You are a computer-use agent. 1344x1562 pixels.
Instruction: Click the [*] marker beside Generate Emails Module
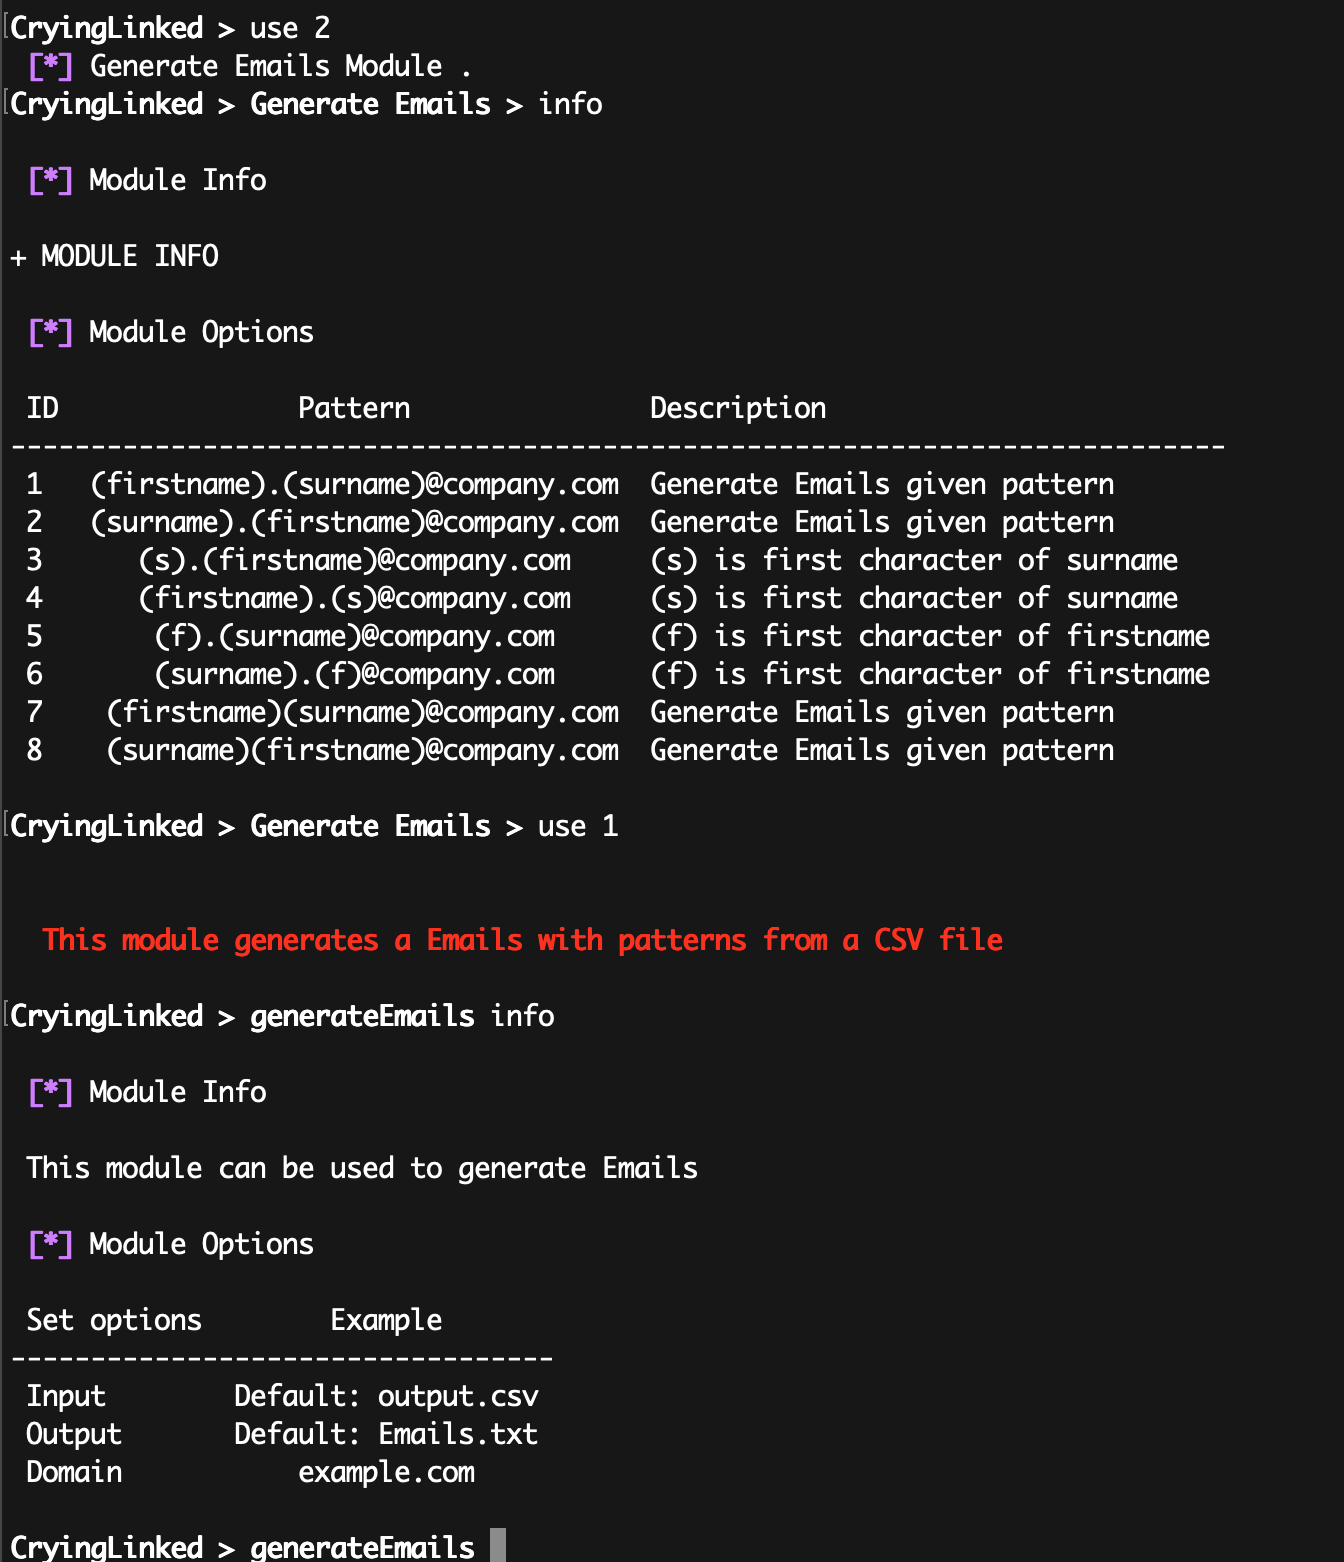[50, 67]
